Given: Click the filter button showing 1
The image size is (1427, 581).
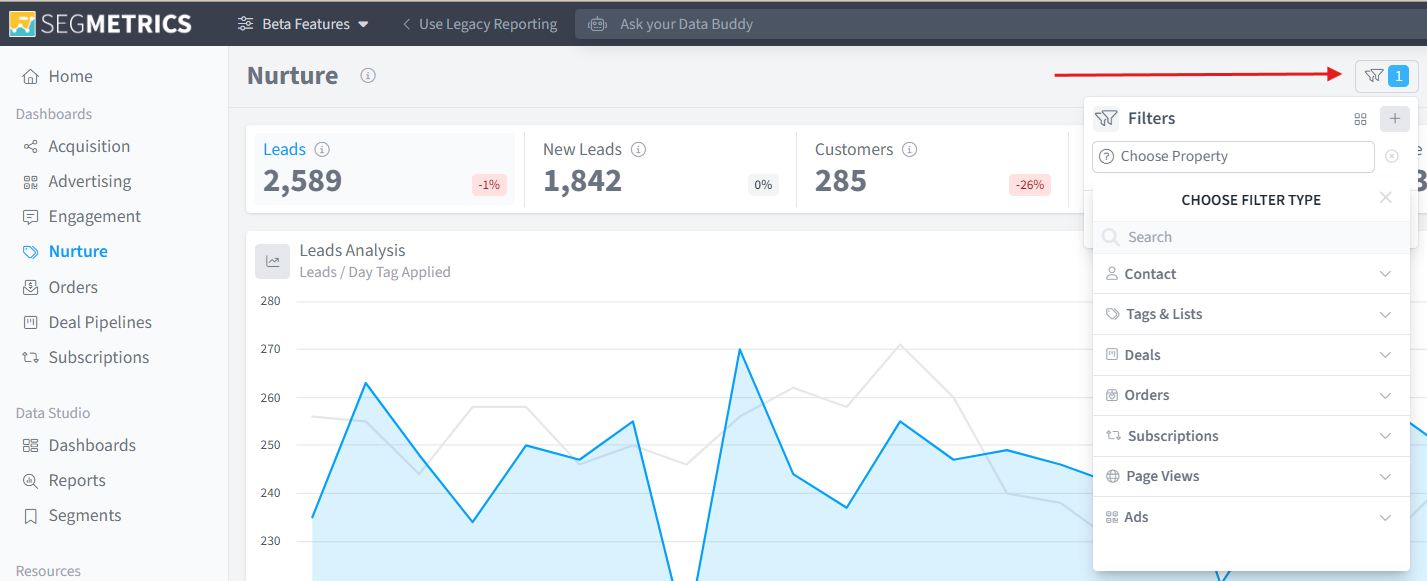Looking at the screenshot, I should (1387, 75).
